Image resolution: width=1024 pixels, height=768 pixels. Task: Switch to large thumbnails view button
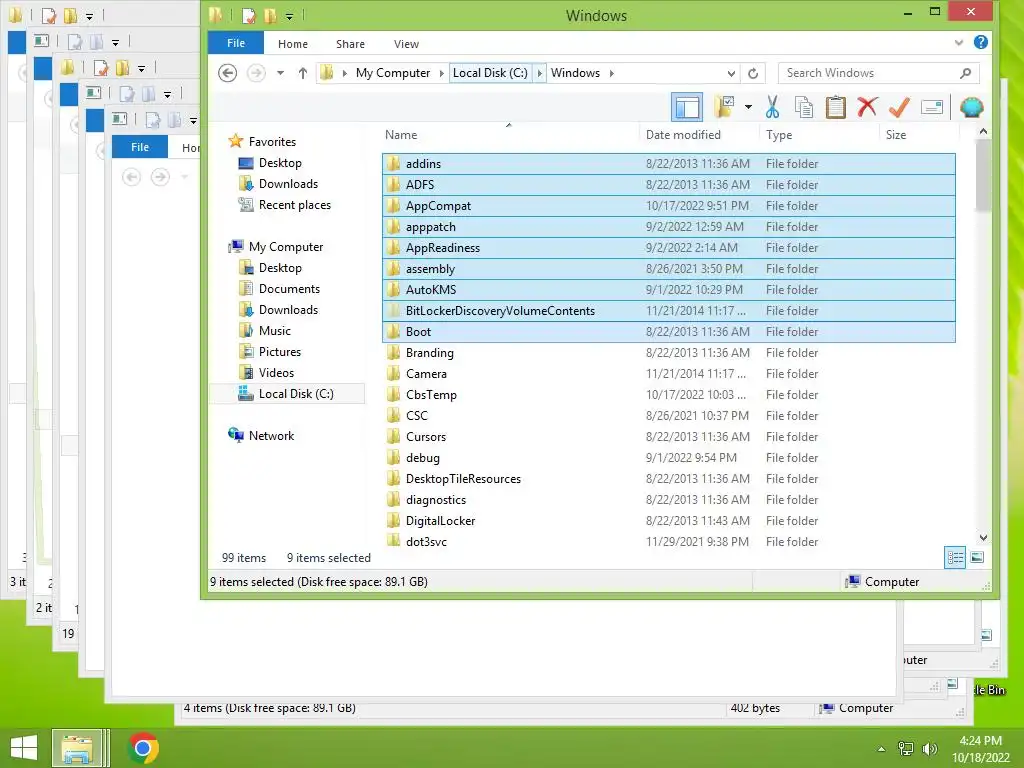977,557
